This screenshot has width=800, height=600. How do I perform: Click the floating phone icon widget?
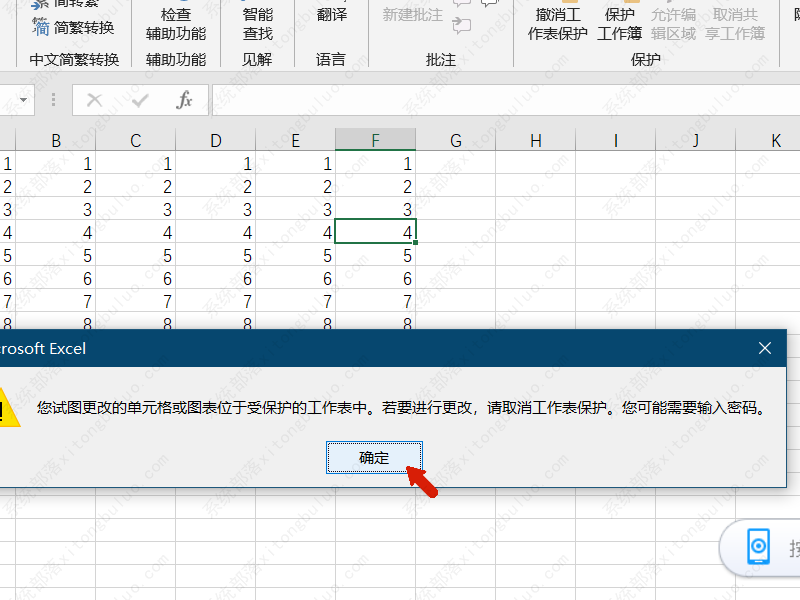pyautogui.click(x=759, y=547)
